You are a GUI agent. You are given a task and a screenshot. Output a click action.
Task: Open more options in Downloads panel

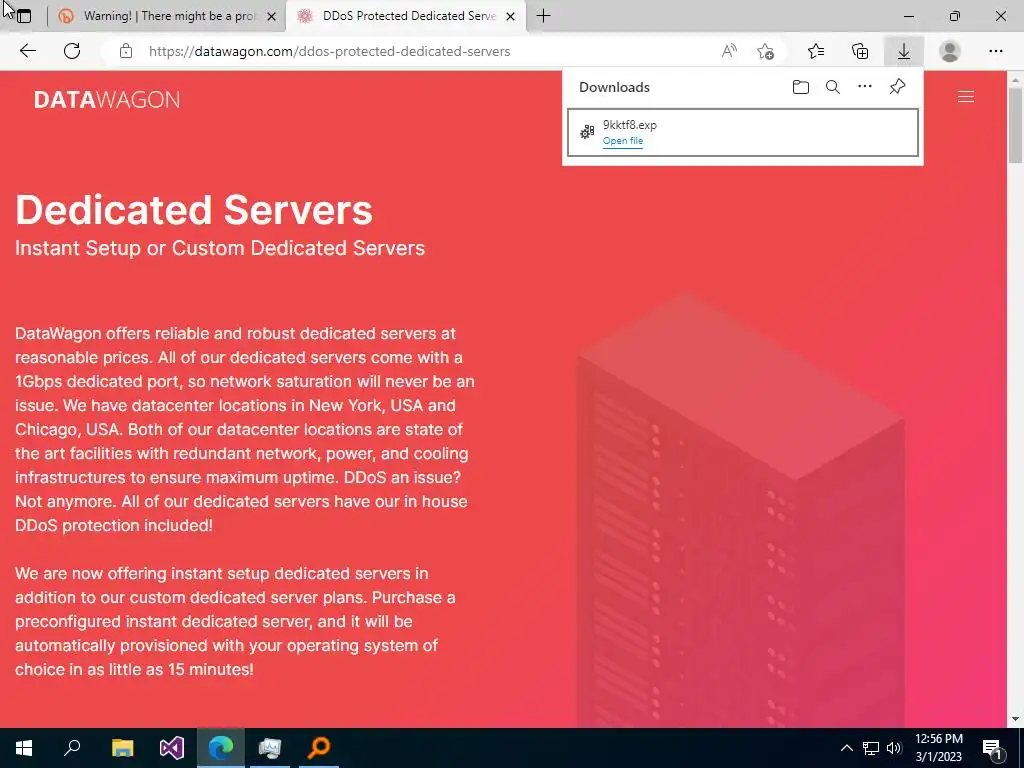(x=865, y=86)
